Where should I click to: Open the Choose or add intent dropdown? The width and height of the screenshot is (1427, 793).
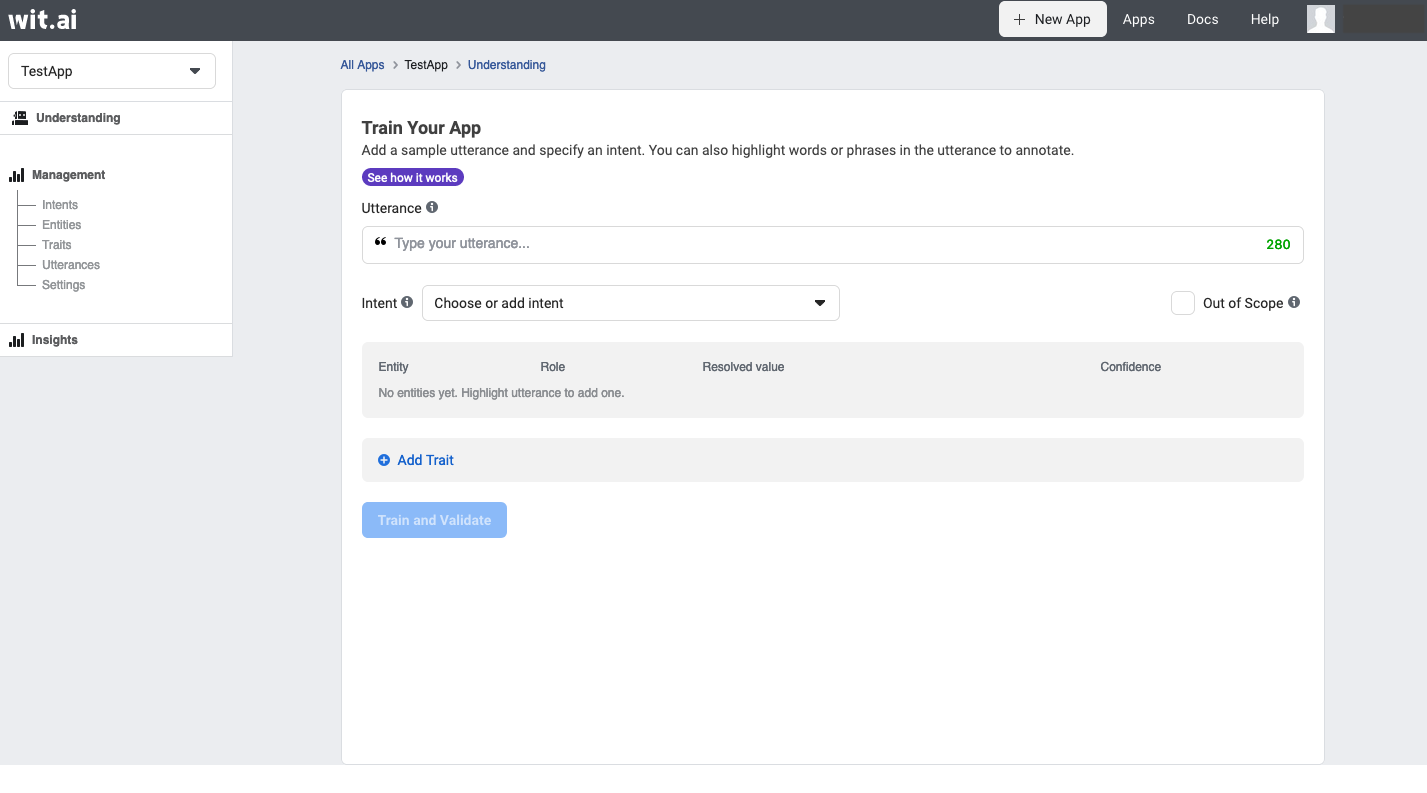[631, 303]
